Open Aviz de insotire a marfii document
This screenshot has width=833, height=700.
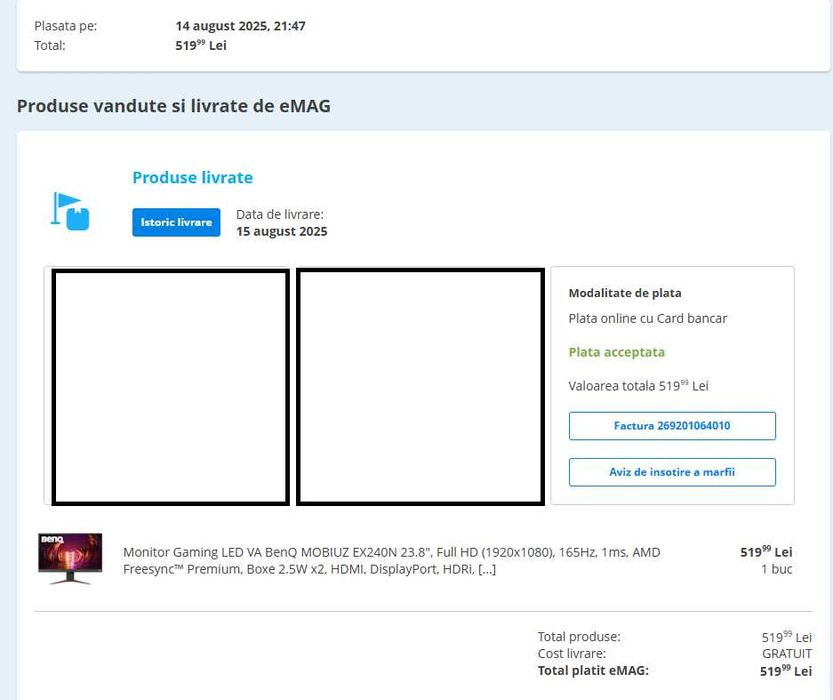pos(672,472)
